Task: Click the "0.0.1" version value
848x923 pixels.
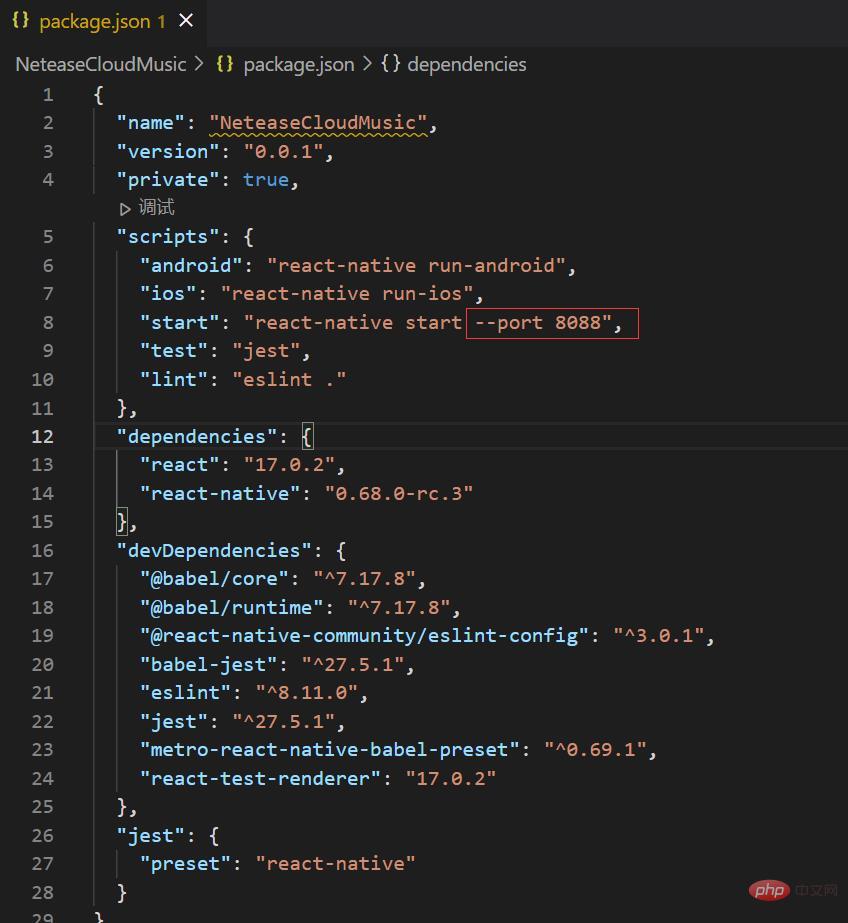Action: (x=284, y=152)
